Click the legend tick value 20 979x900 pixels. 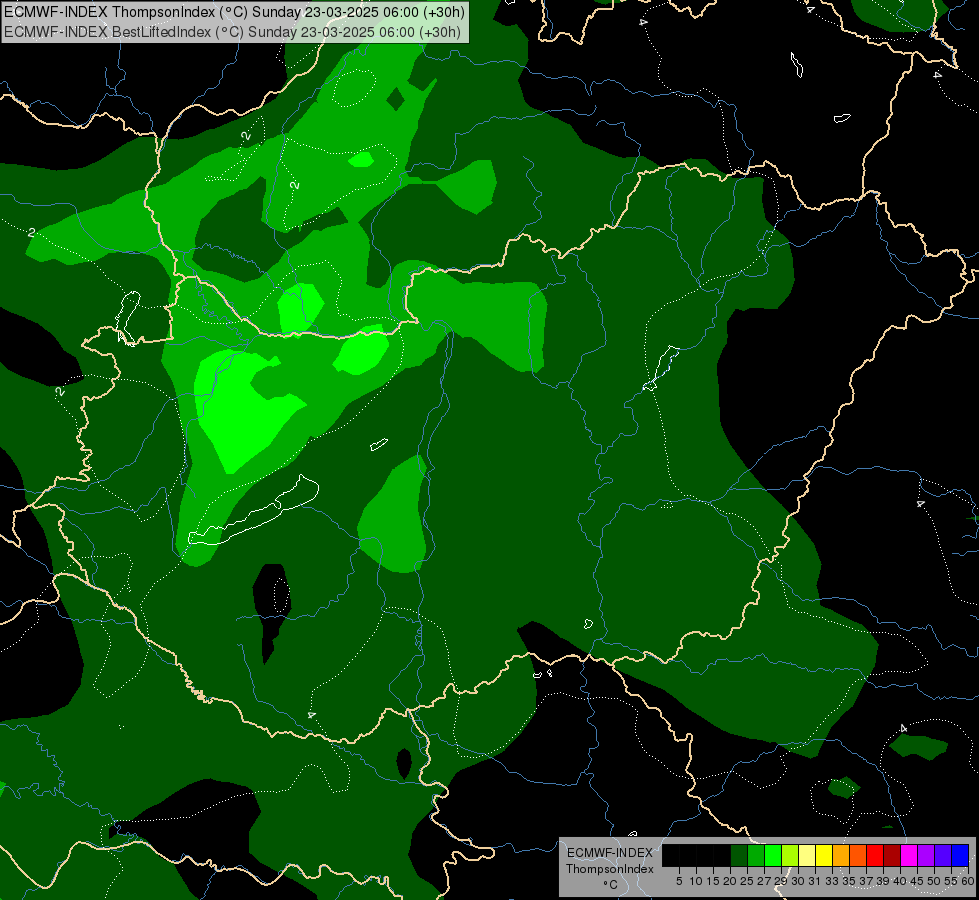730,881
